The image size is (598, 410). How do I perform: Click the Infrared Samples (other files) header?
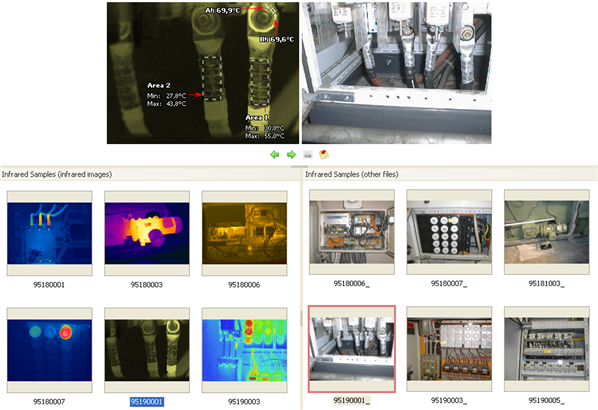[x=352, y=174]
